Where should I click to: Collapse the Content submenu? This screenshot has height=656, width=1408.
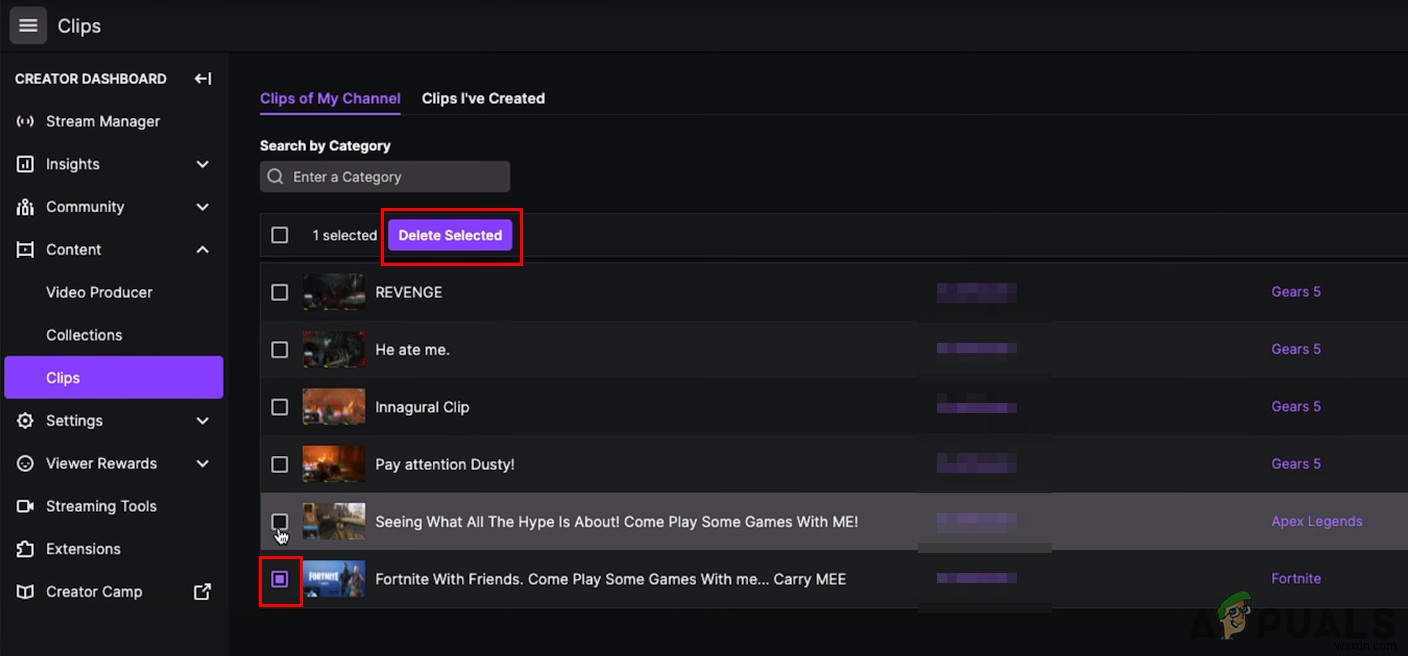(202, 249)
